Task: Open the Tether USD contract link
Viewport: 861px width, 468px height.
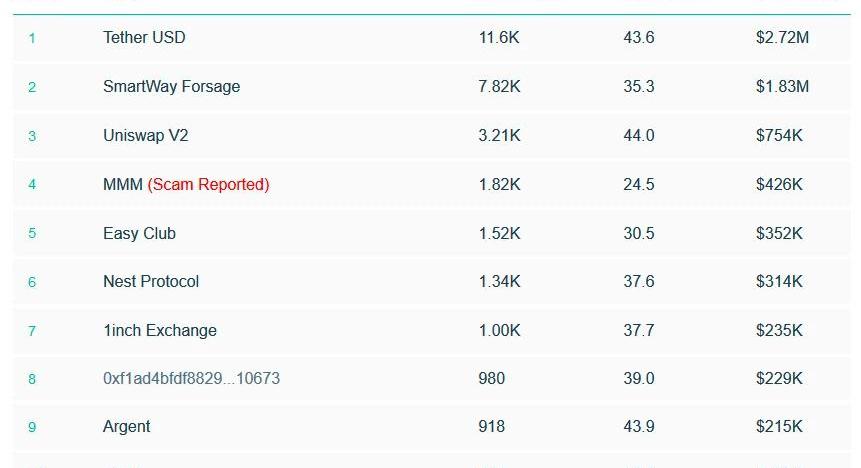Action: click(144, 38)
